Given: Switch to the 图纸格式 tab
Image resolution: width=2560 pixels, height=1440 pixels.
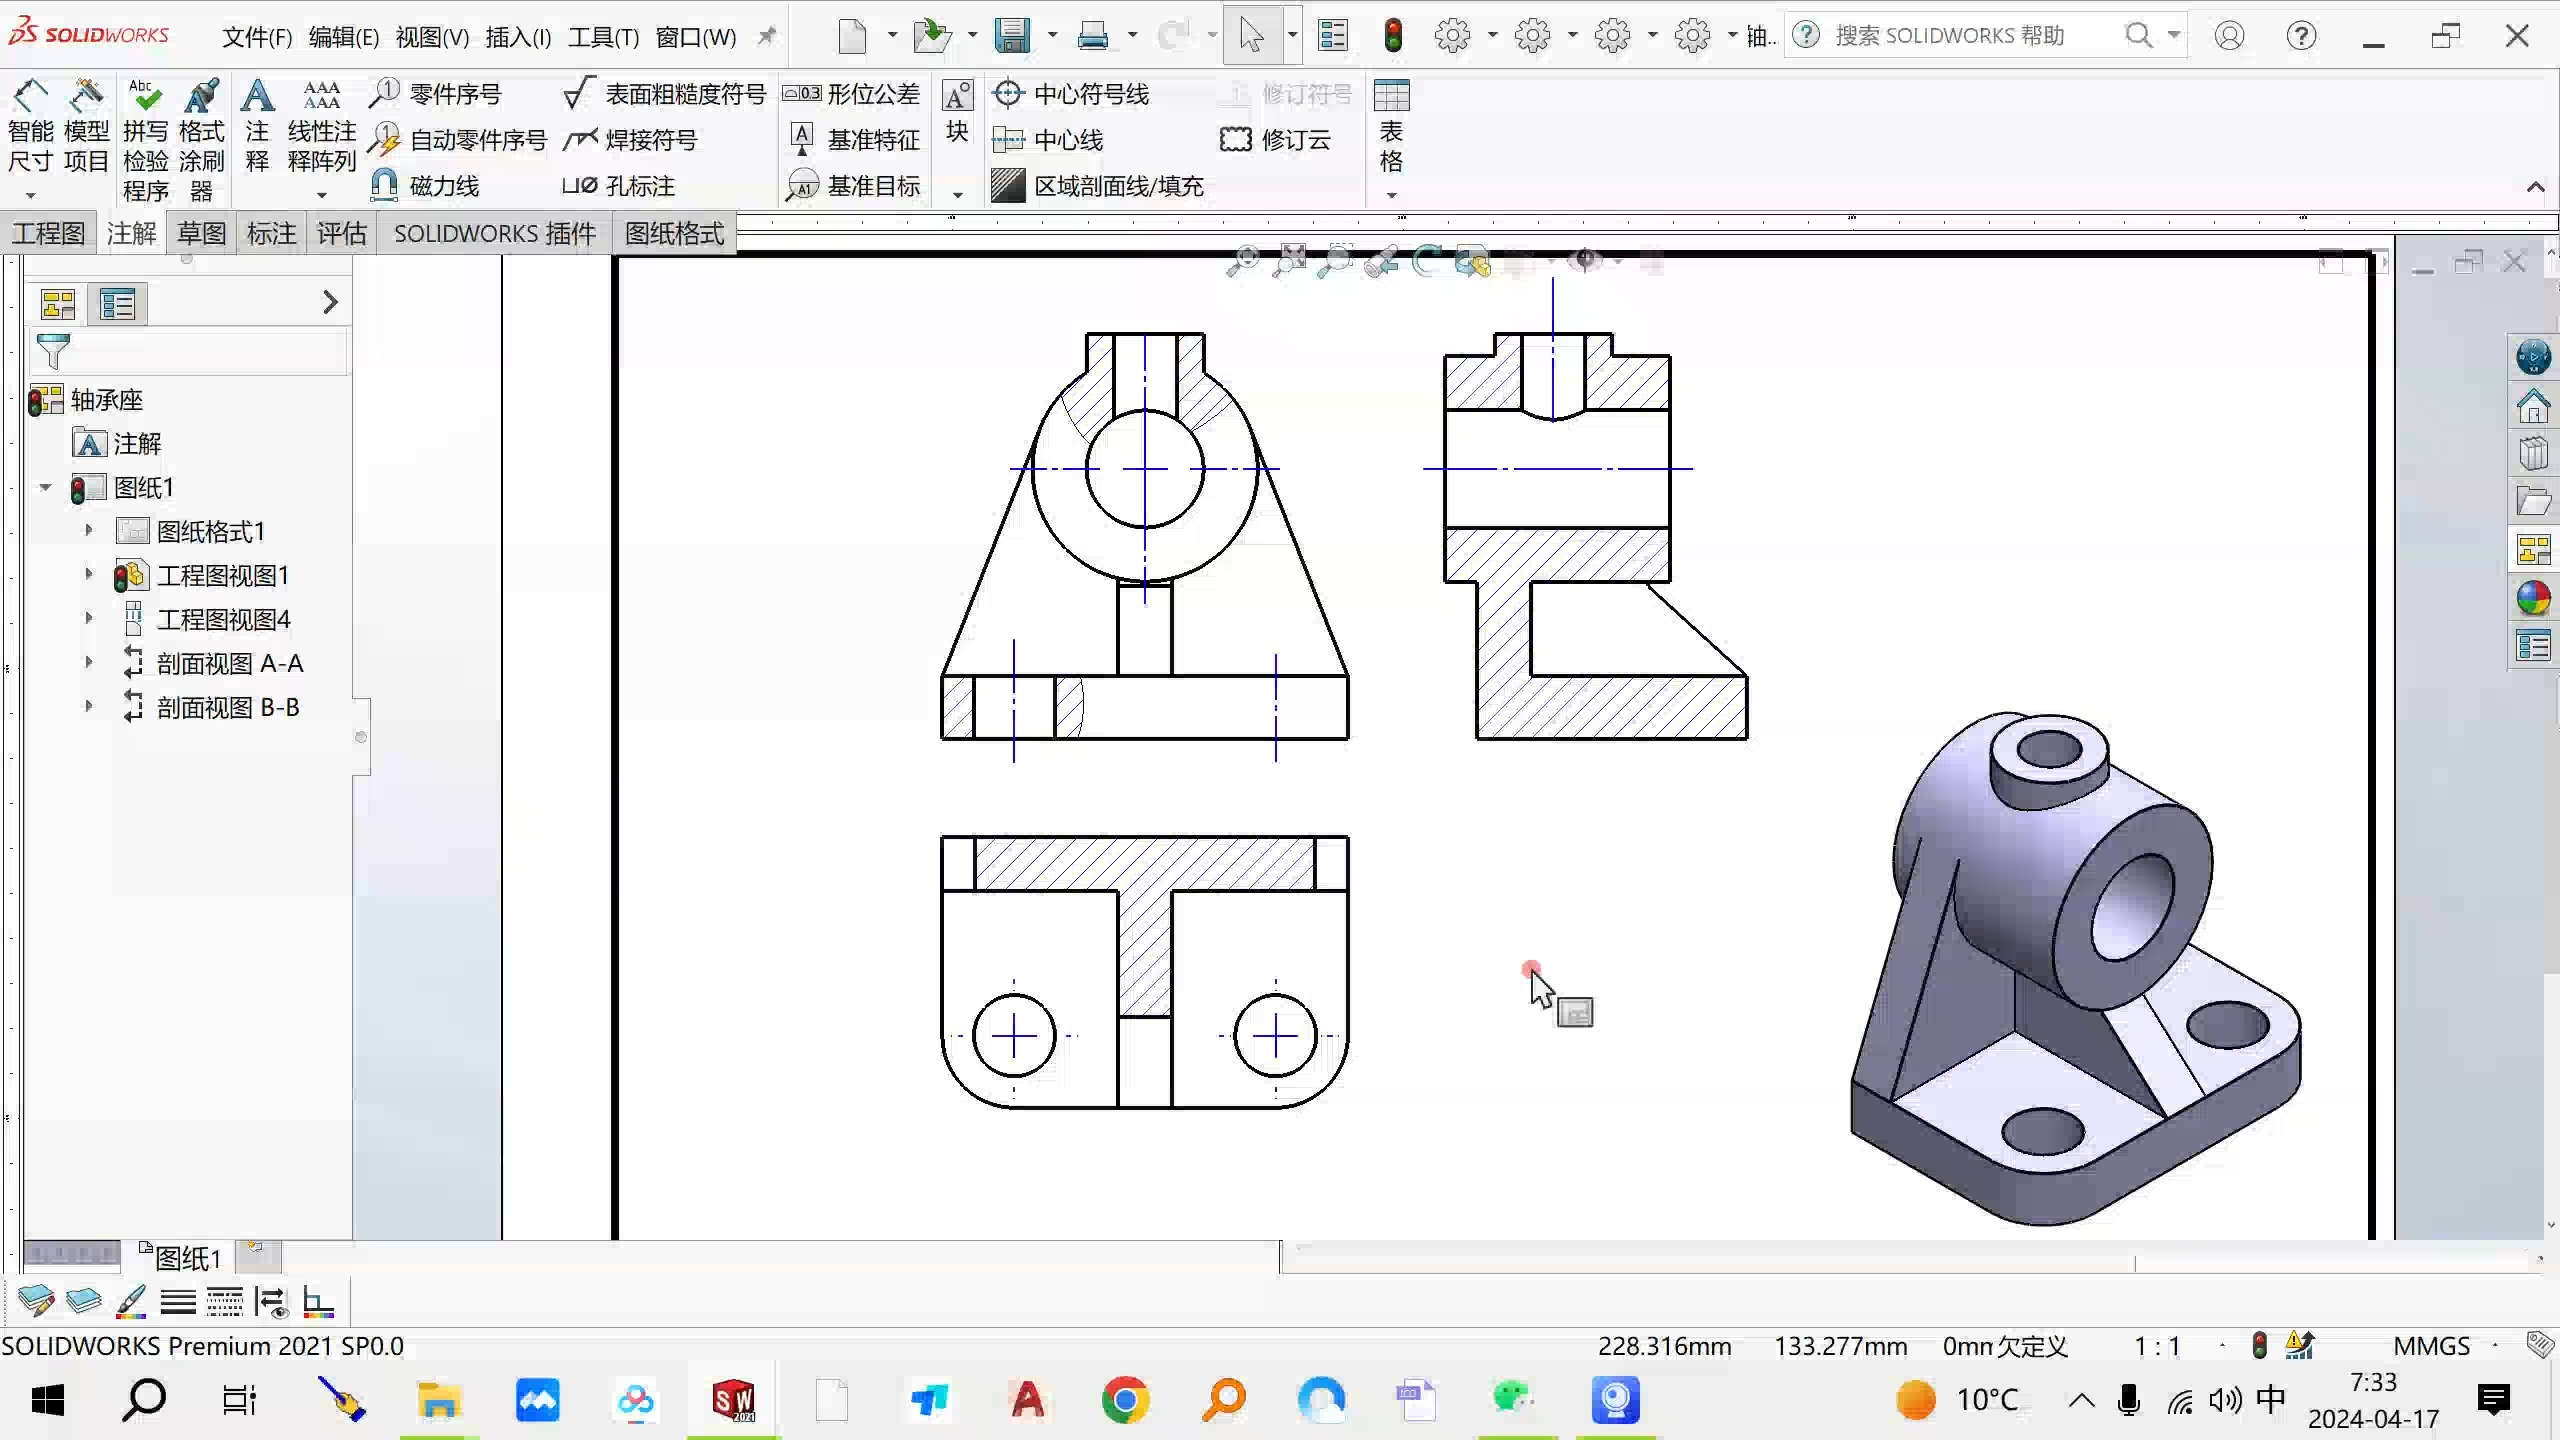Looking at the screenshot, I should click(x=674, y=233).
